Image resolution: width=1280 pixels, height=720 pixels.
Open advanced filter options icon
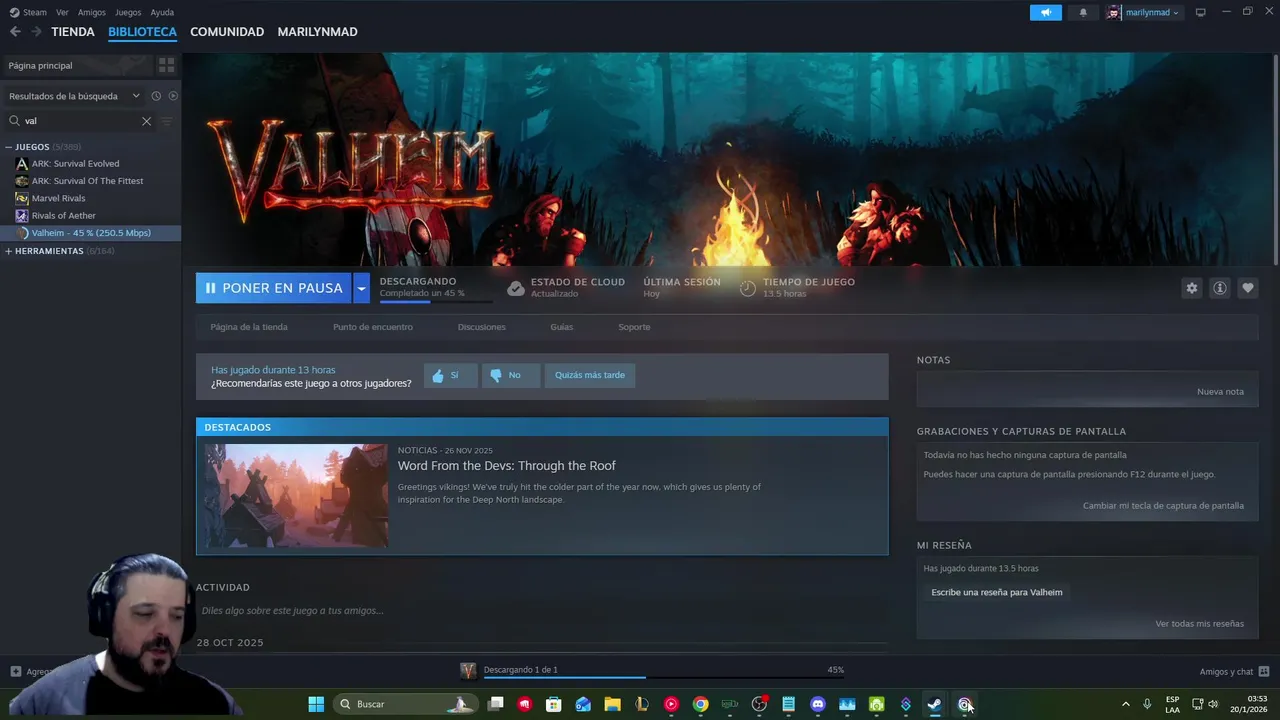coord(167,121)
